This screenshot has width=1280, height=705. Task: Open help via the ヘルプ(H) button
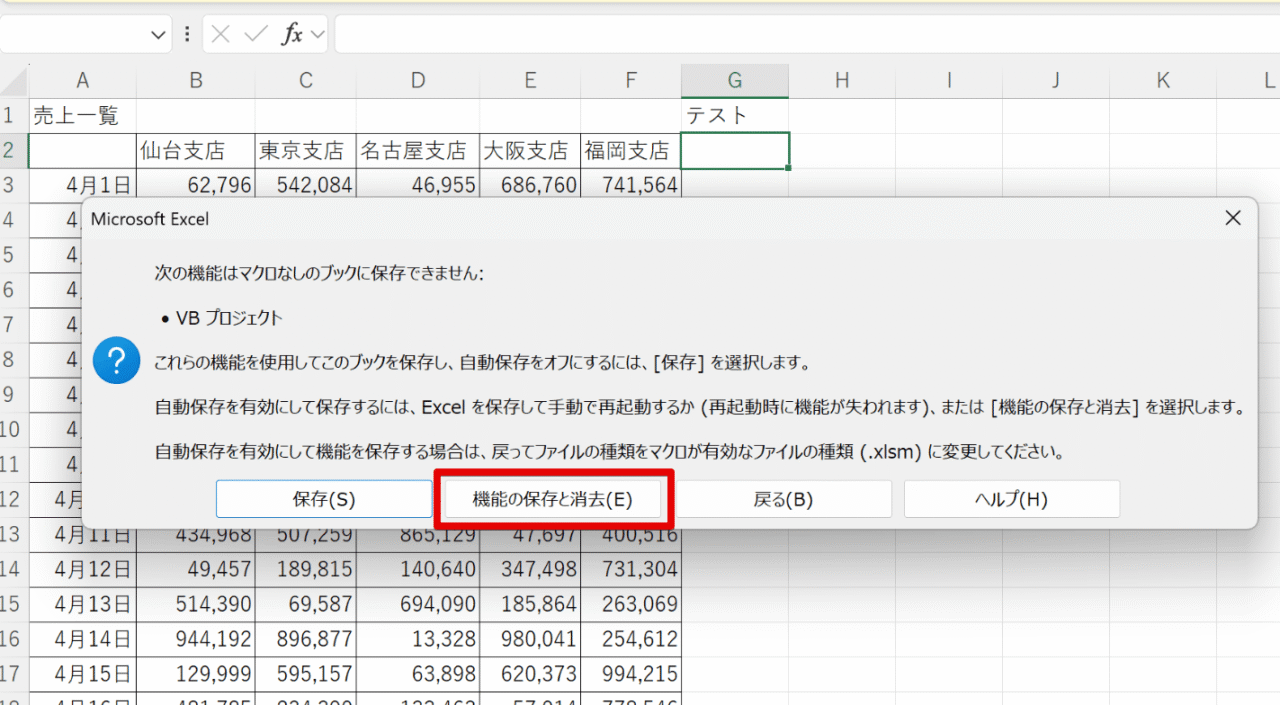click(x=1011, y=499)
